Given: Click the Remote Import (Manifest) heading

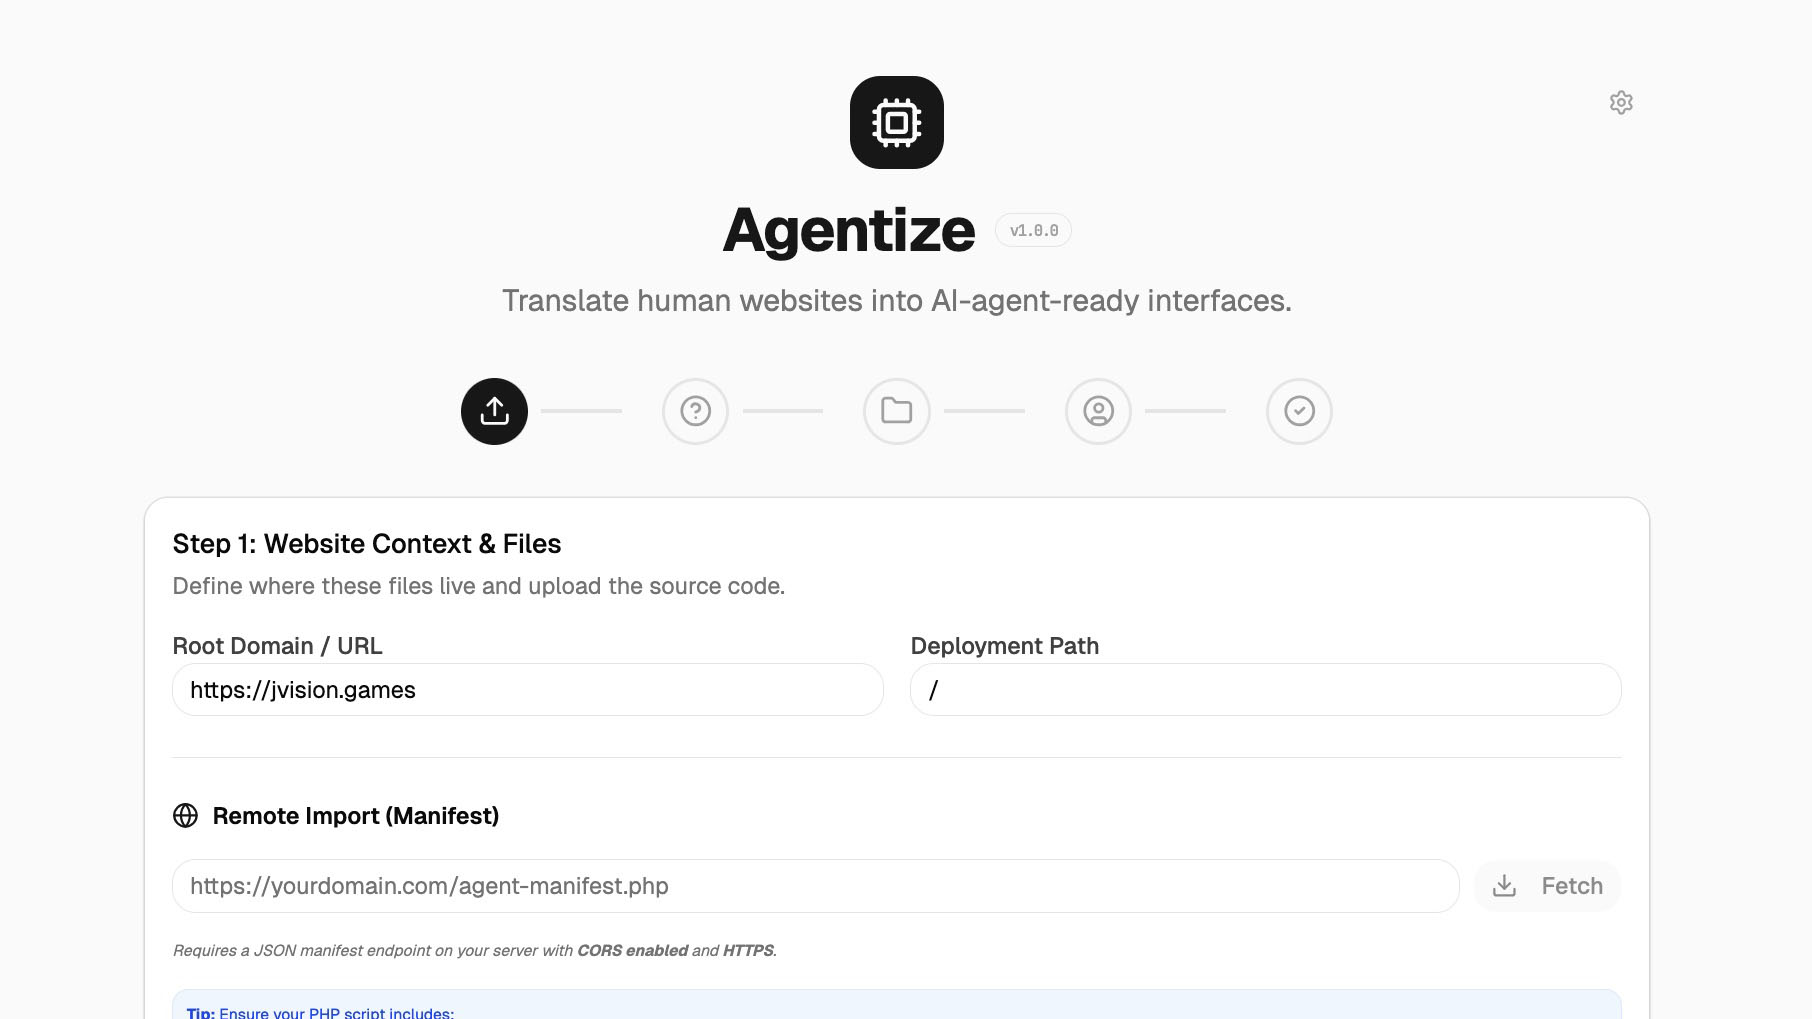Looking at the screenshot, I should point(355,816).
